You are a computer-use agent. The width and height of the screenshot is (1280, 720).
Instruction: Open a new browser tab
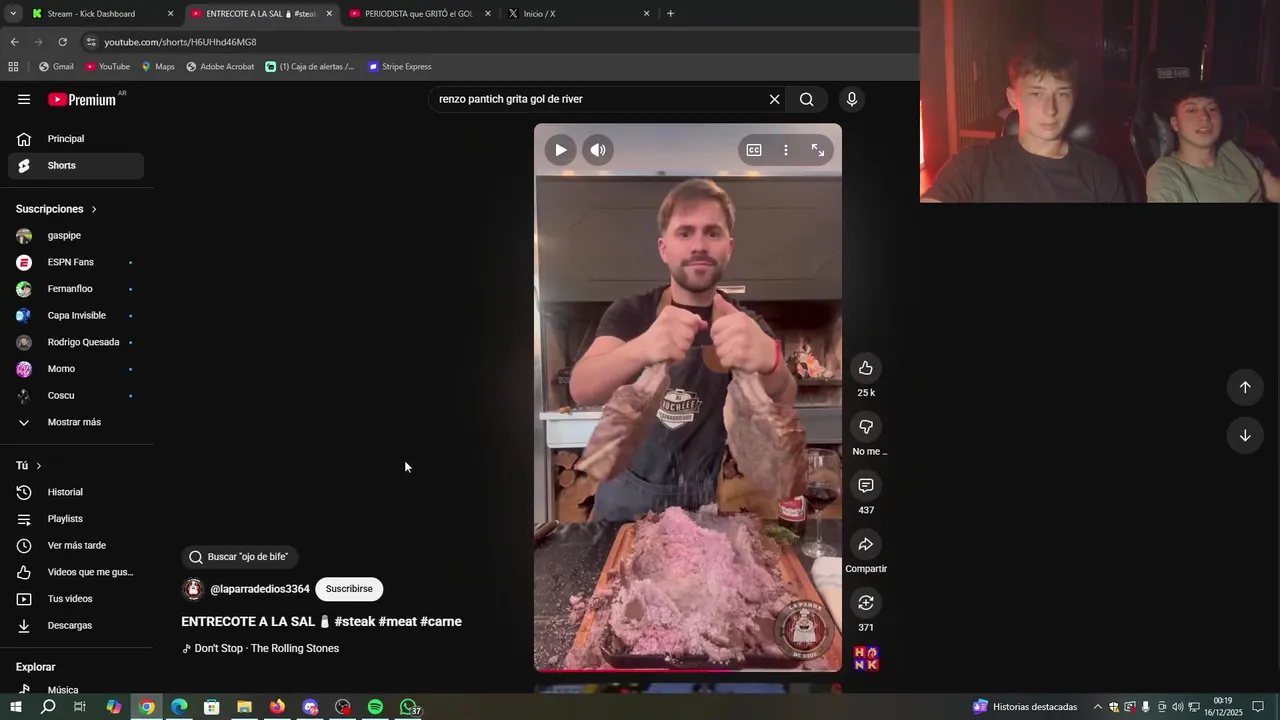[x=670, y=14]
